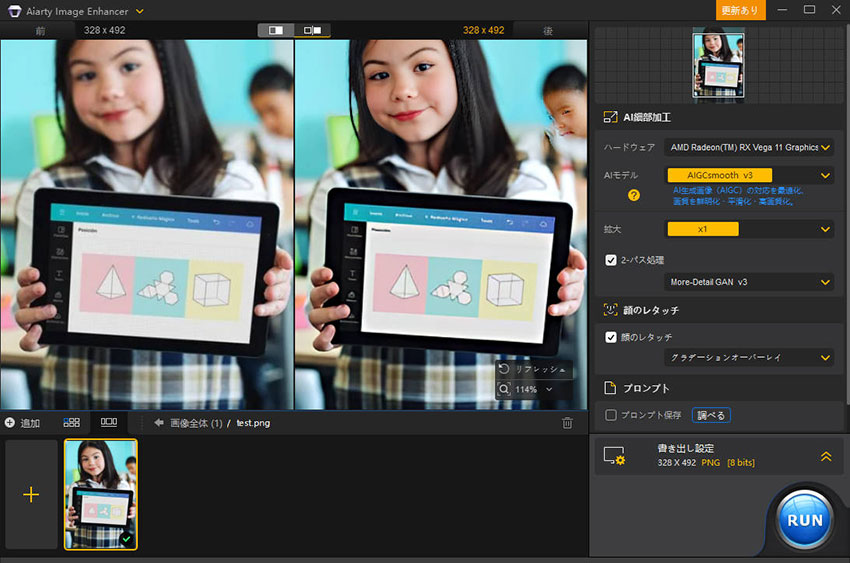
Task: Click the magnifier zoom icon
Action: click(504, 389)
